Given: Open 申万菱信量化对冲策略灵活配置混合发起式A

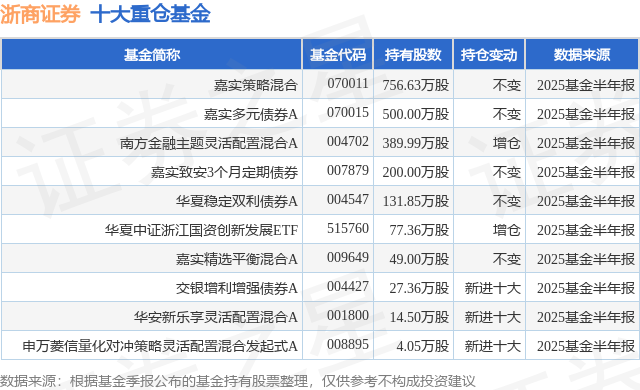Looking at the screenshot, I should click(x=160, y=346).
